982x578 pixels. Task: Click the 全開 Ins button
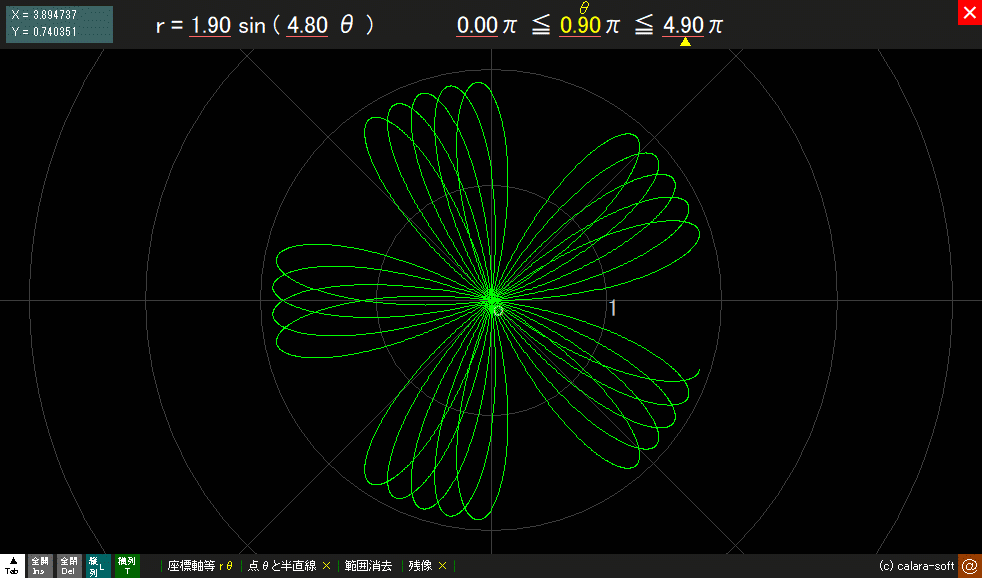40,565
